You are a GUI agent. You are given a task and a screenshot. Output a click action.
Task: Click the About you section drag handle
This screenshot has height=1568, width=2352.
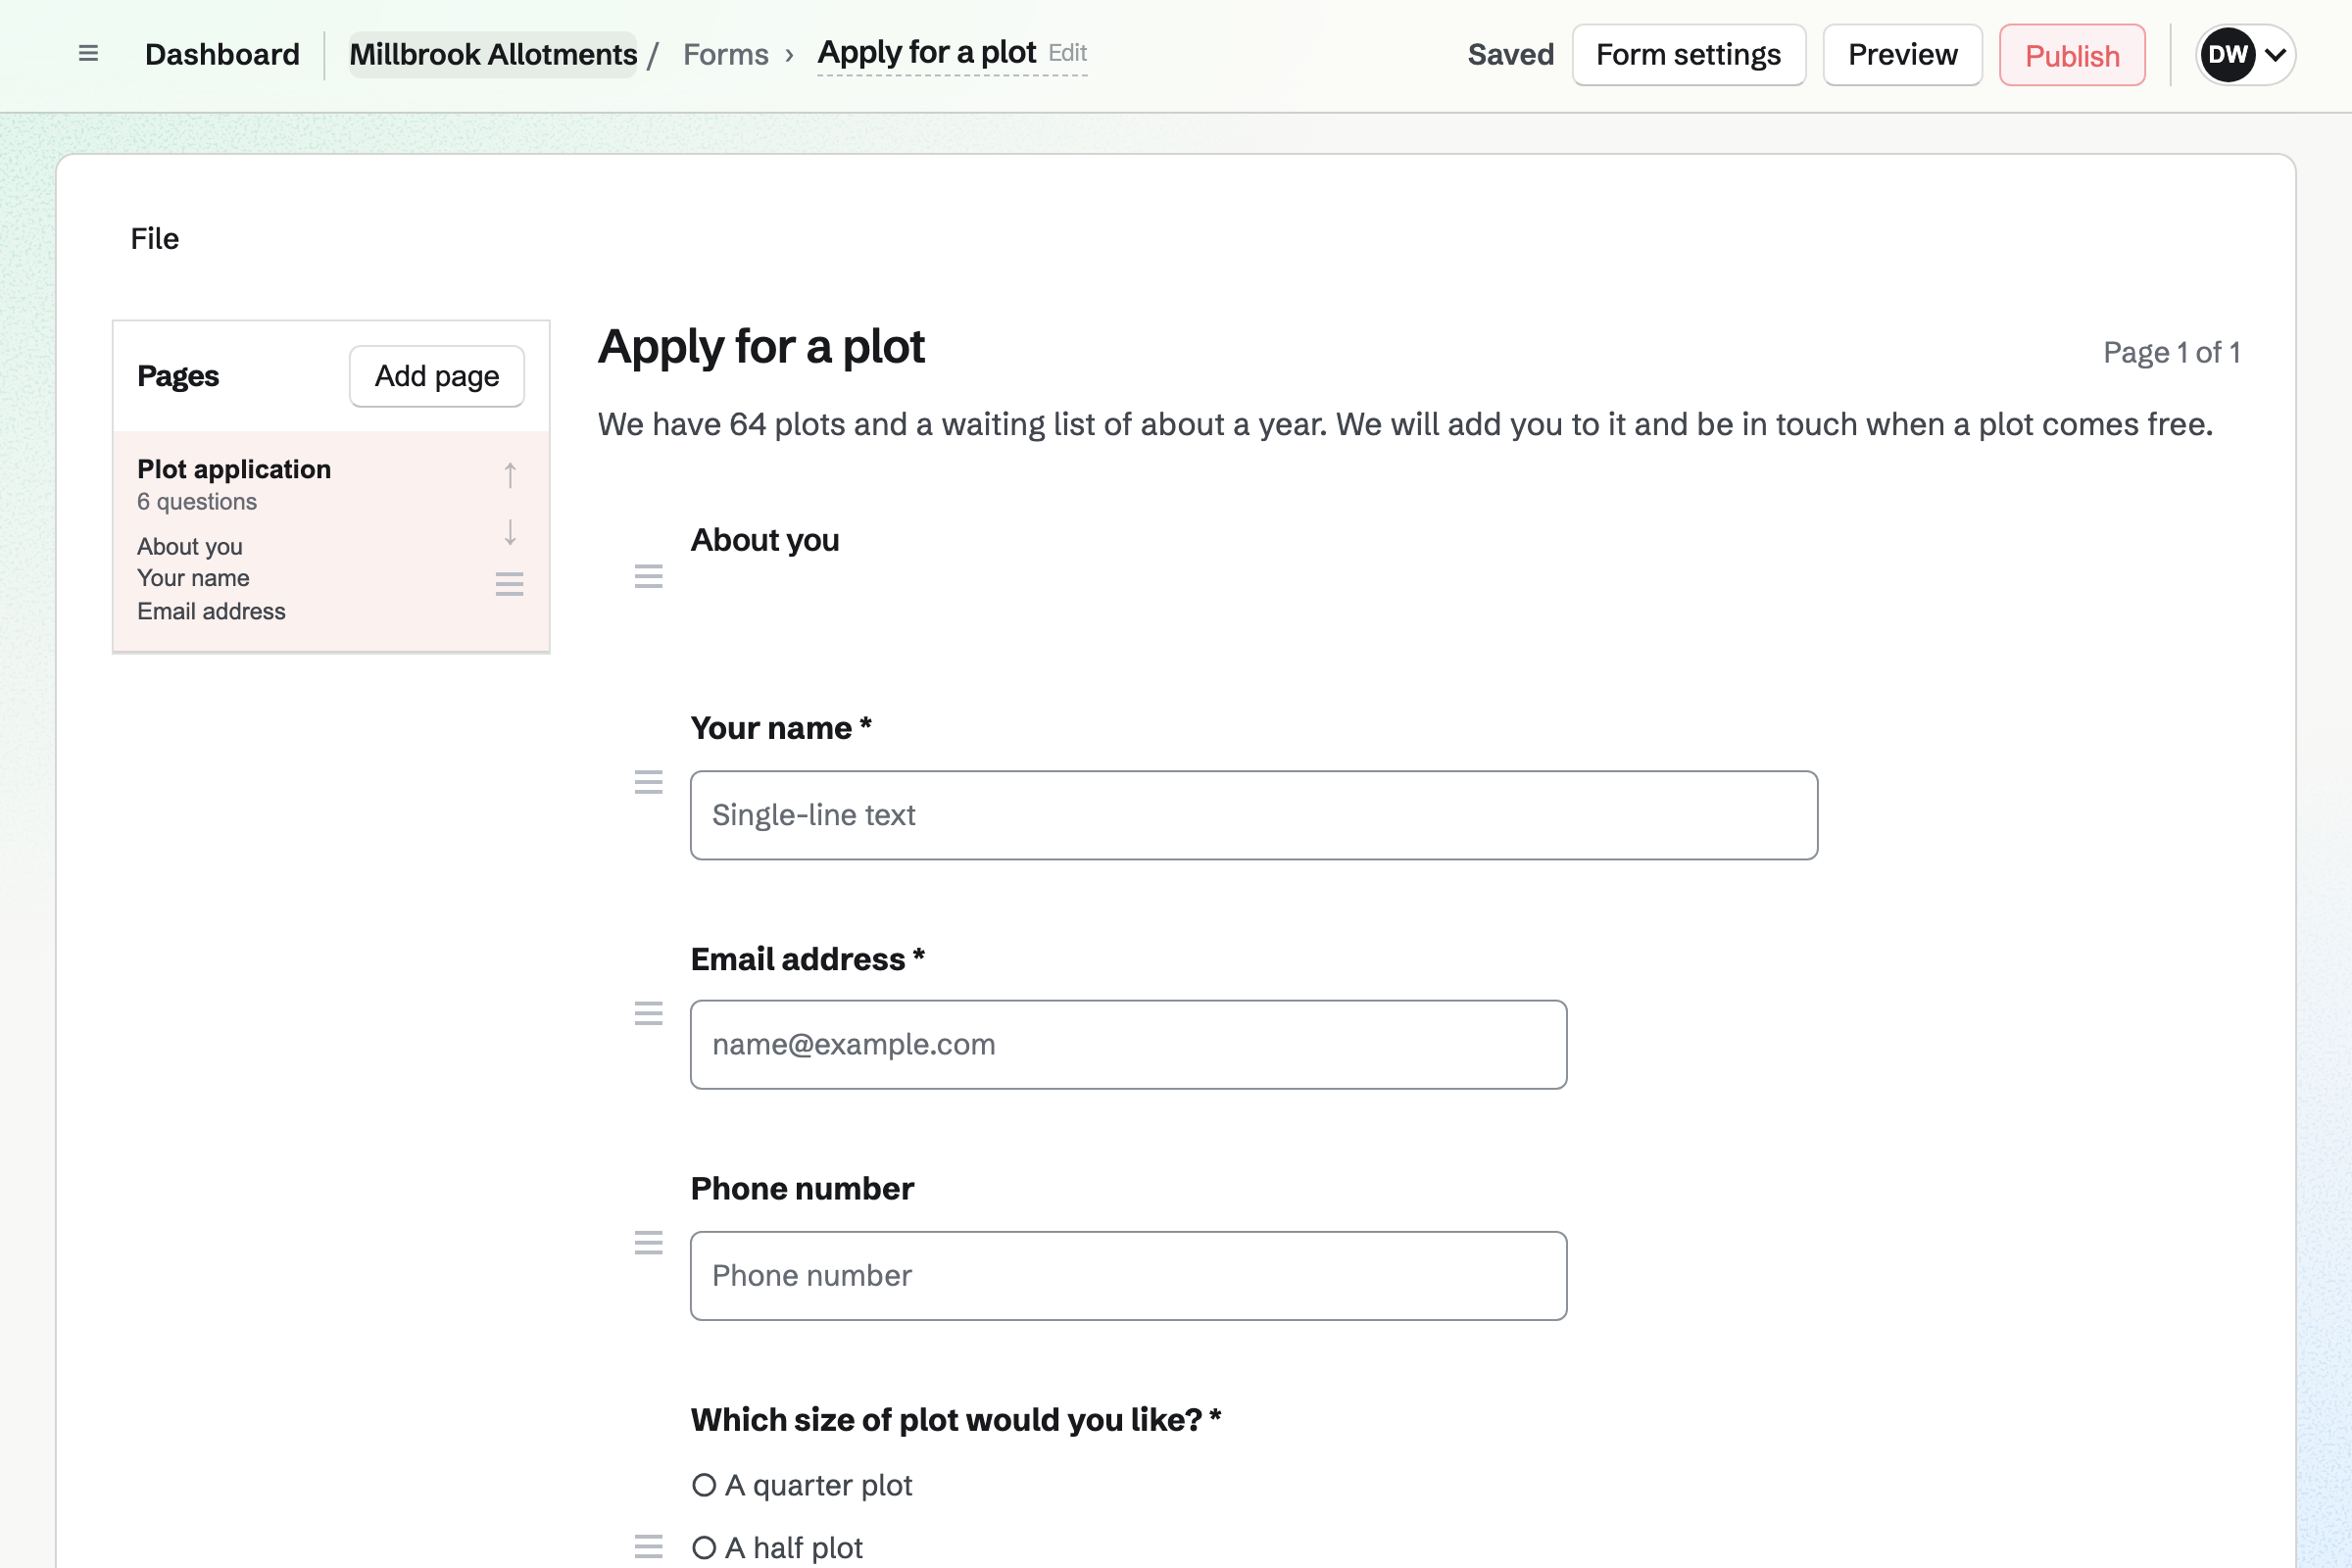pos(649,576)
